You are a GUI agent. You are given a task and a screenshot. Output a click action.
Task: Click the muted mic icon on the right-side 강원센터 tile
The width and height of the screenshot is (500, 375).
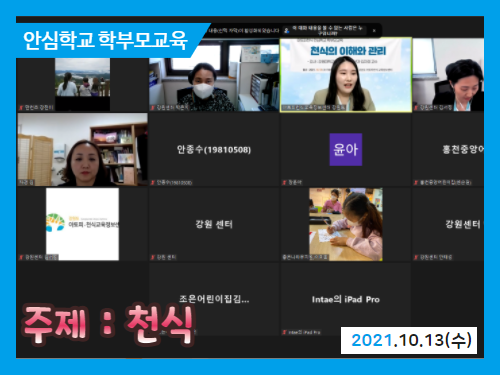[x=416, y=257]
